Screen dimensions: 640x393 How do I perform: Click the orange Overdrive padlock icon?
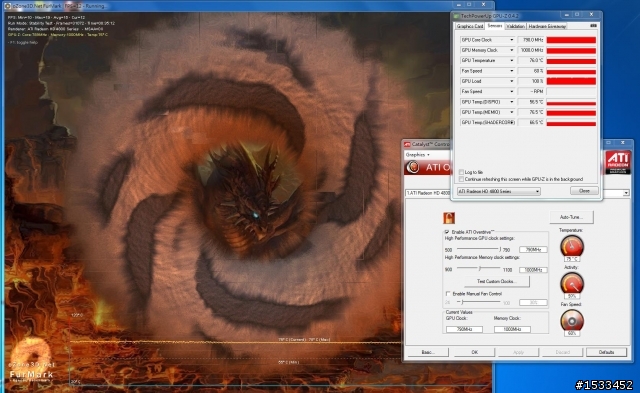click(449, 218)
